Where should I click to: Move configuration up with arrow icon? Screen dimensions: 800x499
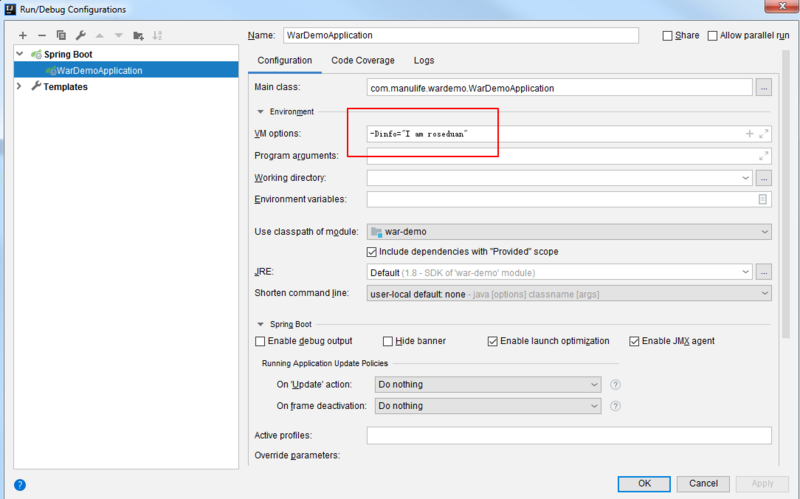click(x=99, y=35)
